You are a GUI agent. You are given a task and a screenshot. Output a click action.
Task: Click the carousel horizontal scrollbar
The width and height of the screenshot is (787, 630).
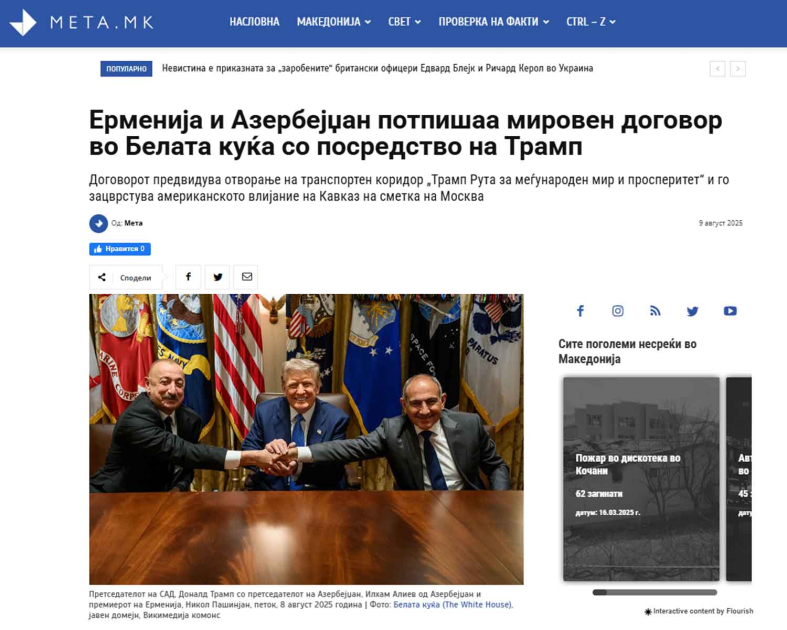pyautogui.click(x=654, y=592)
